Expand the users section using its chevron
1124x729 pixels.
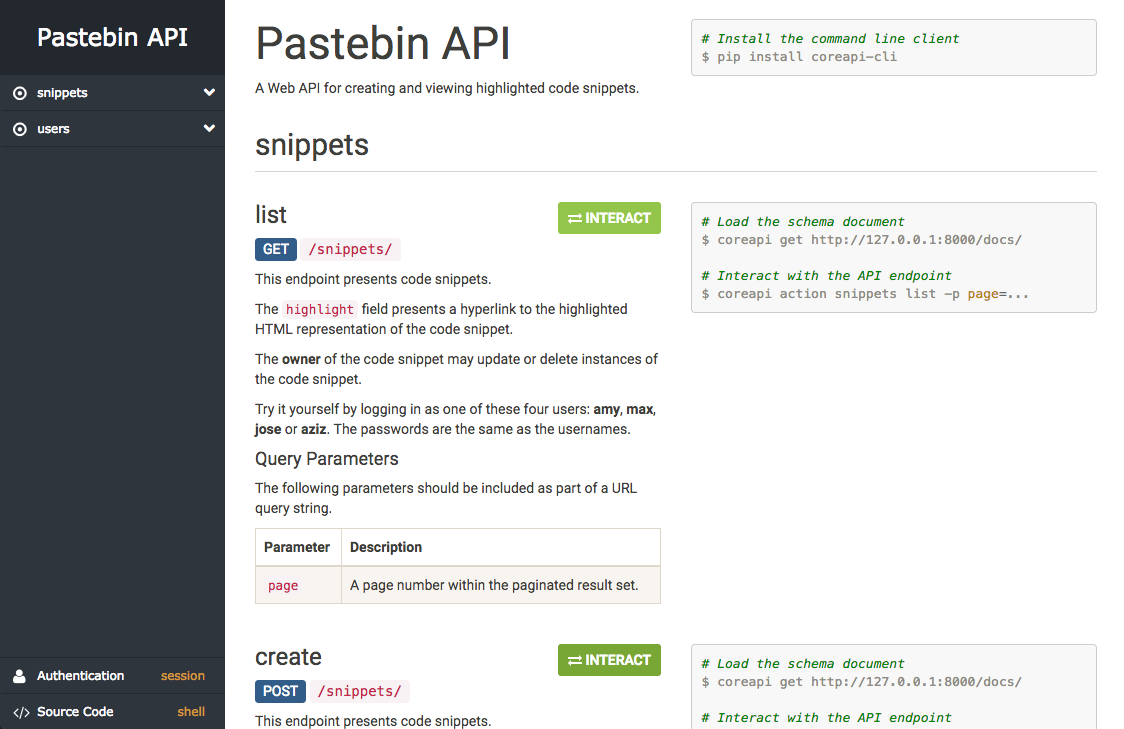pyautogui.click(x=209, y=128)
